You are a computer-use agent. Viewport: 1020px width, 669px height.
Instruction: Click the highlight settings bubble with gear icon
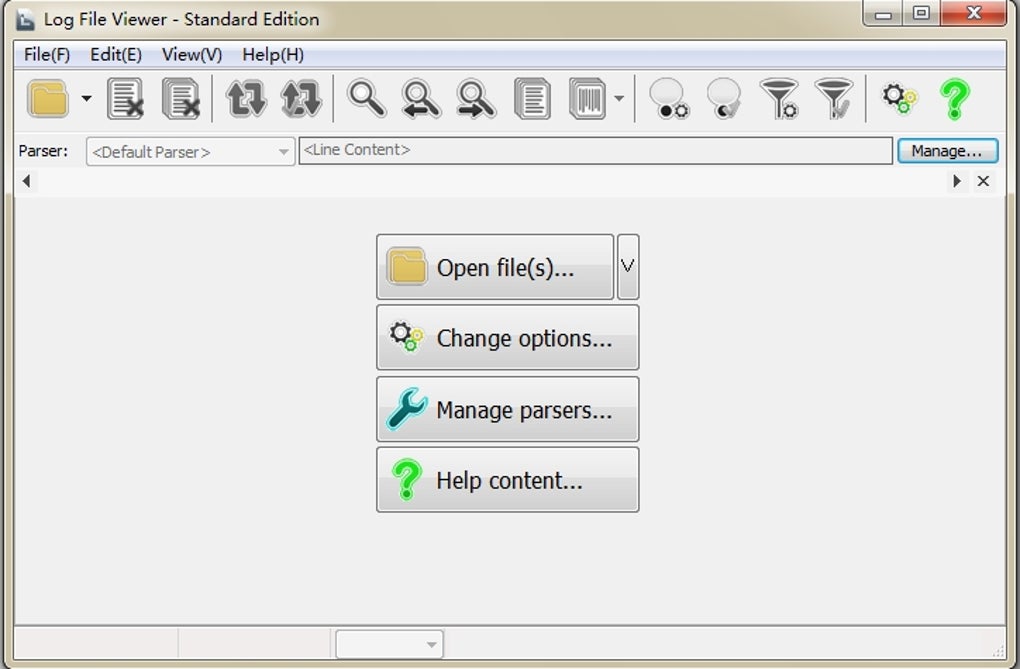pyautogui.click(x=669, y=99)
